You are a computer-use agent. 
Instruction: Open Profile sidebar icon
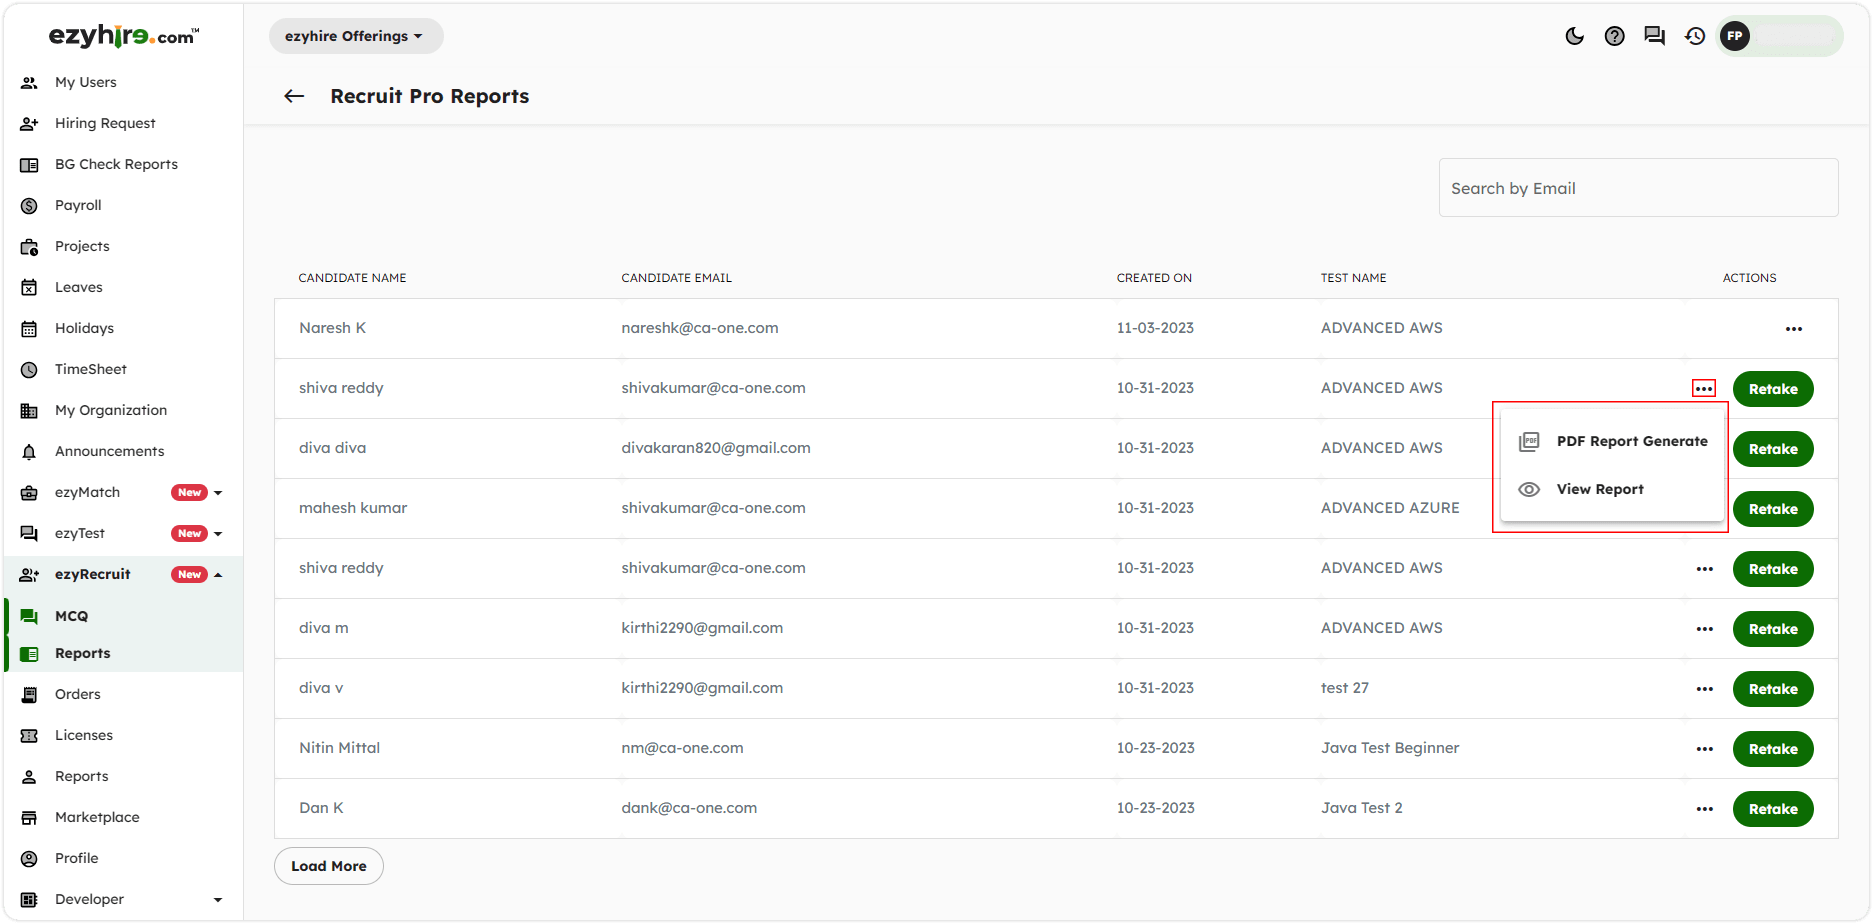point(29,858)
